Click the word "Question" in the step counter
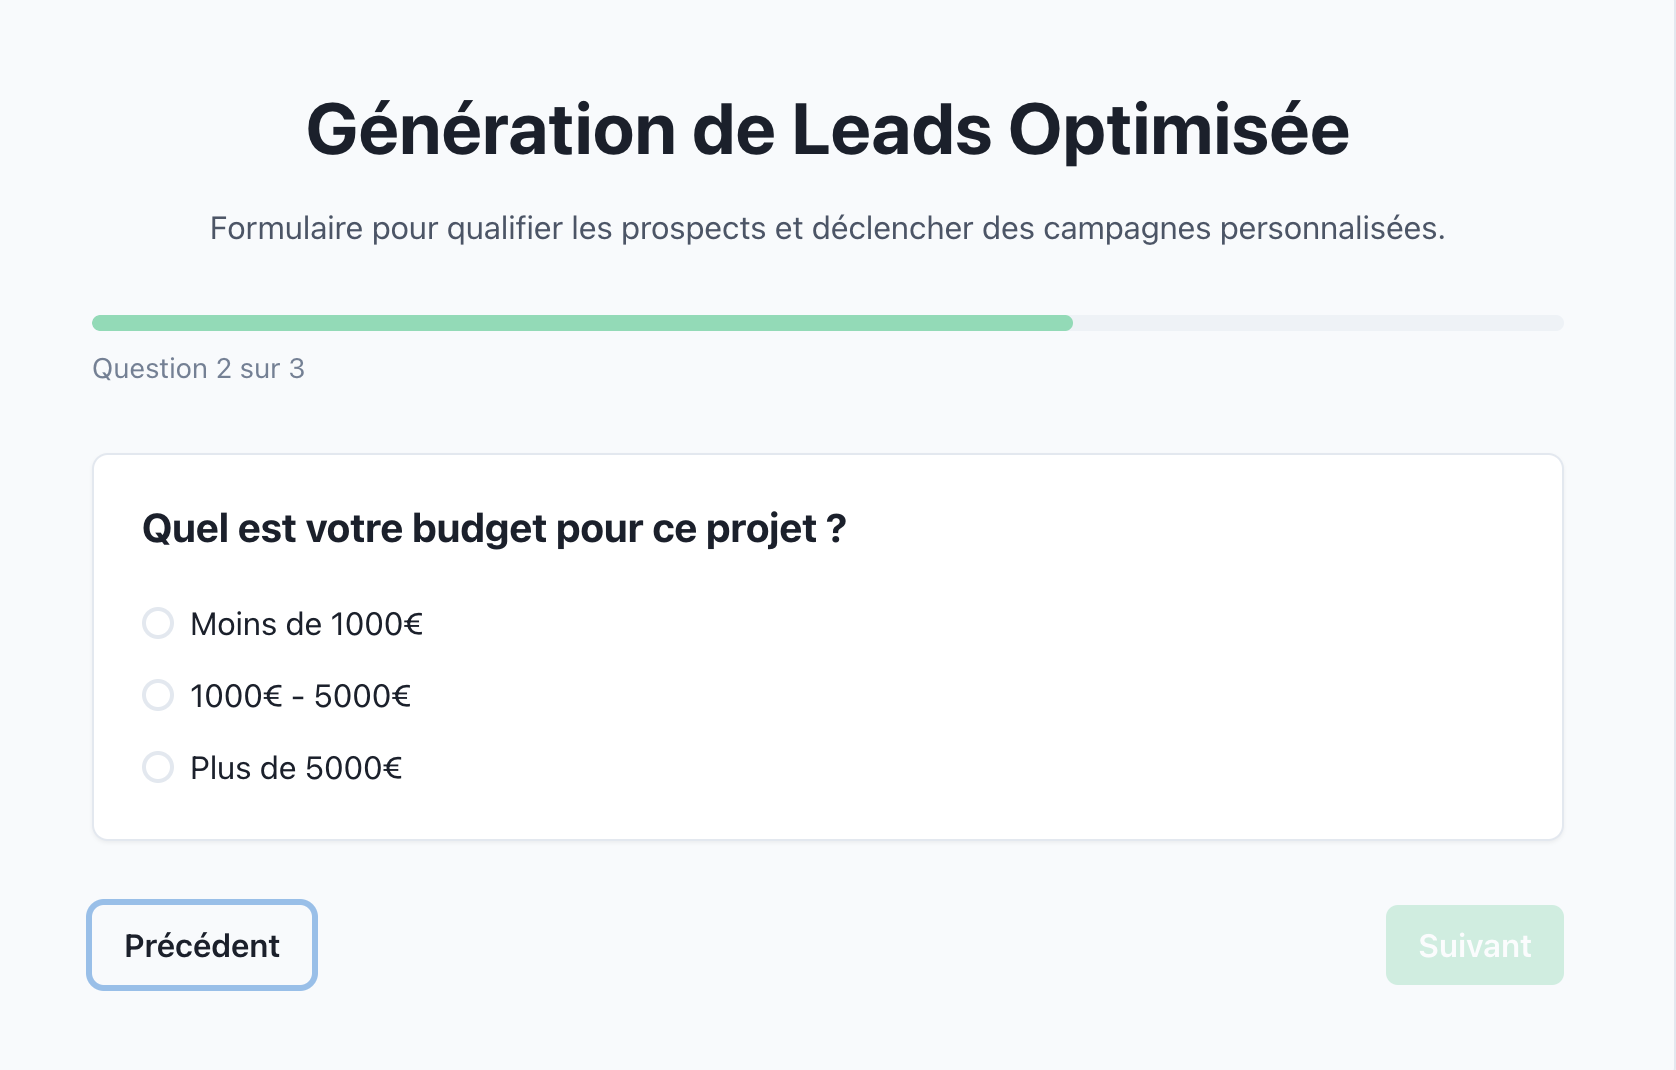 [x=150, y=369]
